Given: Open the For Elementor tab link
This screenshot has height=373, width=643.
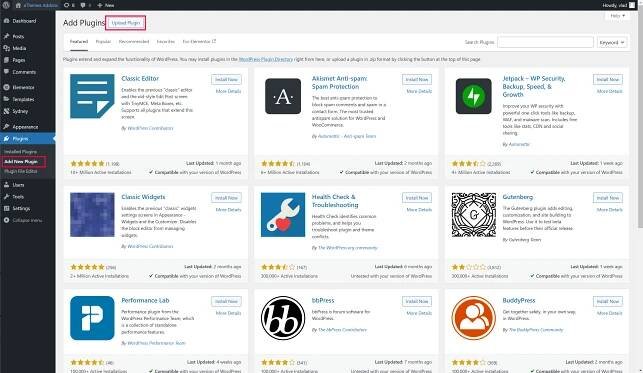Looking at the screenshot, I should point(199,42).
